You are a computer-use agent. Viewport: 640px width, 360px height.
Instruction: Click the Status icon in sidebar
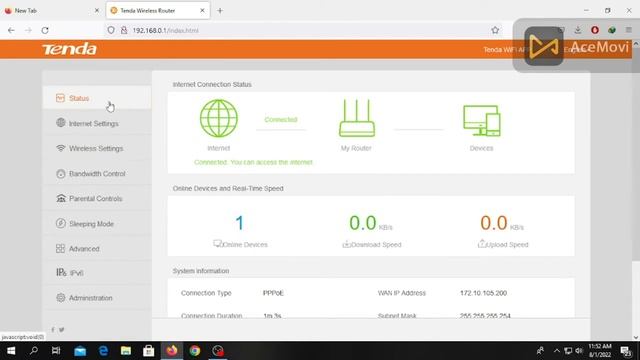pos(60,98)
